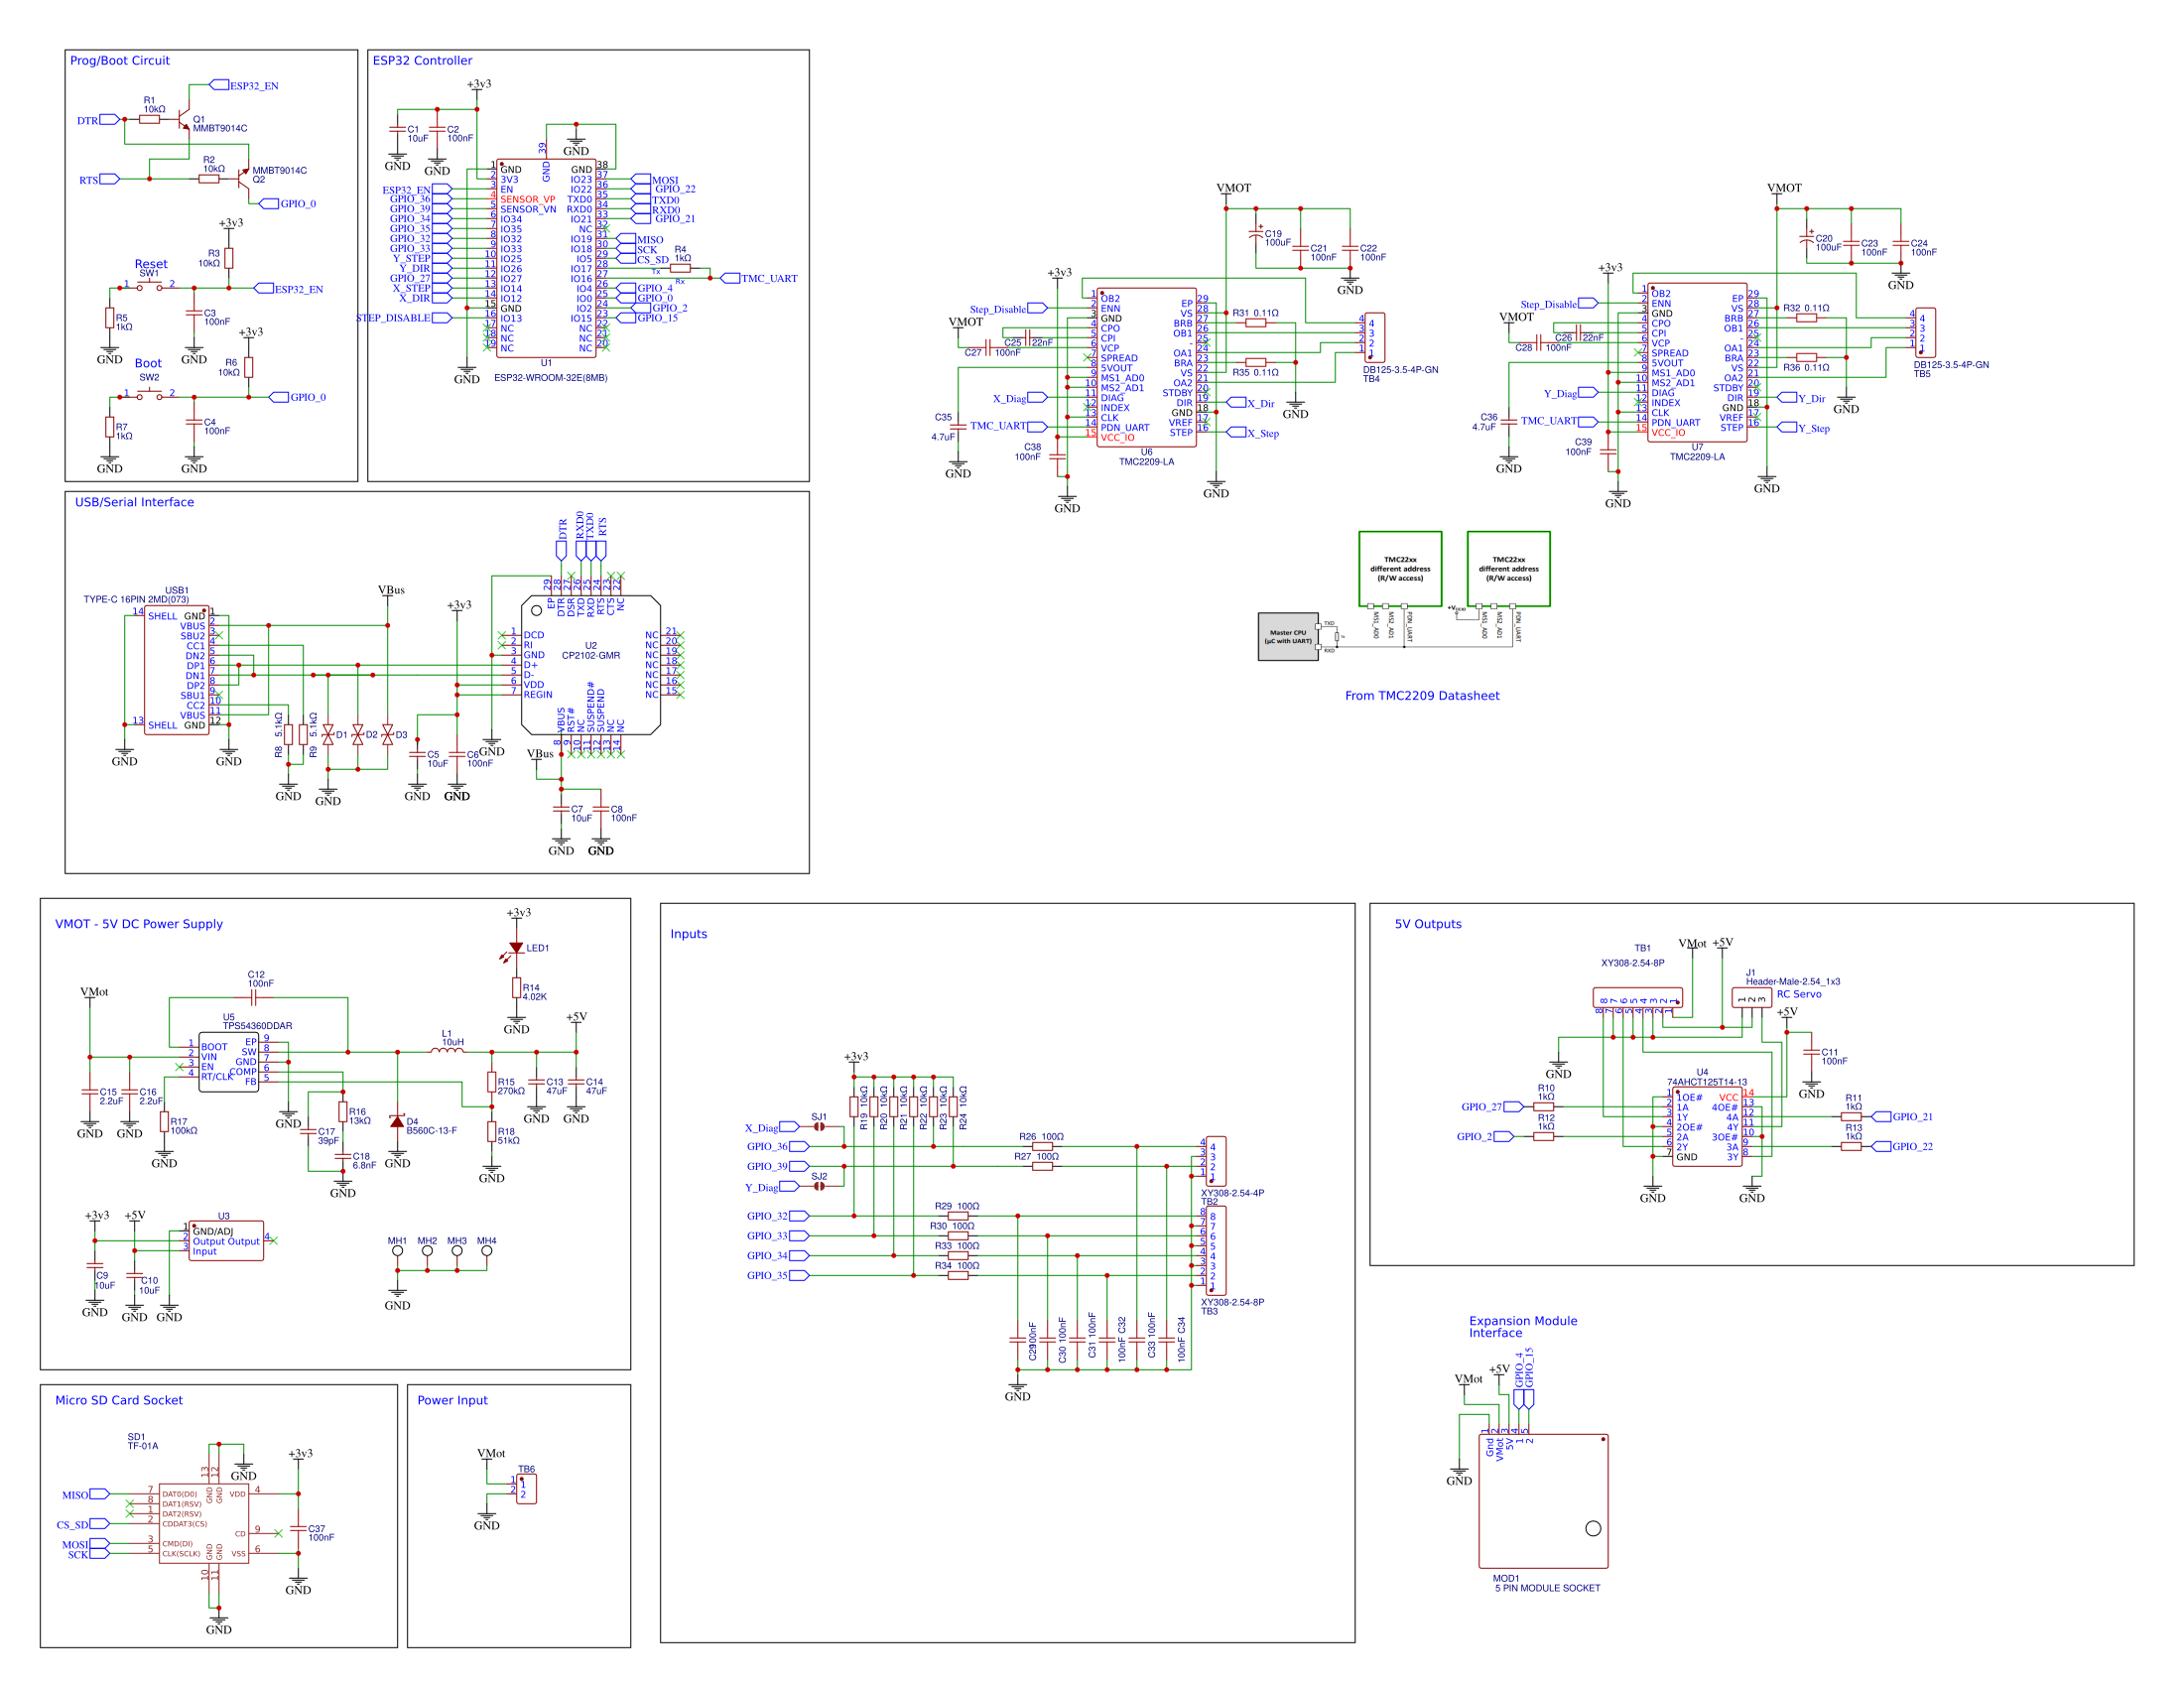The height and width of the screenshot is (1688, 2184).
Task: Click the SW1 Reset push-button symbol
Action: pyautogui.click(x=149, y=286)
